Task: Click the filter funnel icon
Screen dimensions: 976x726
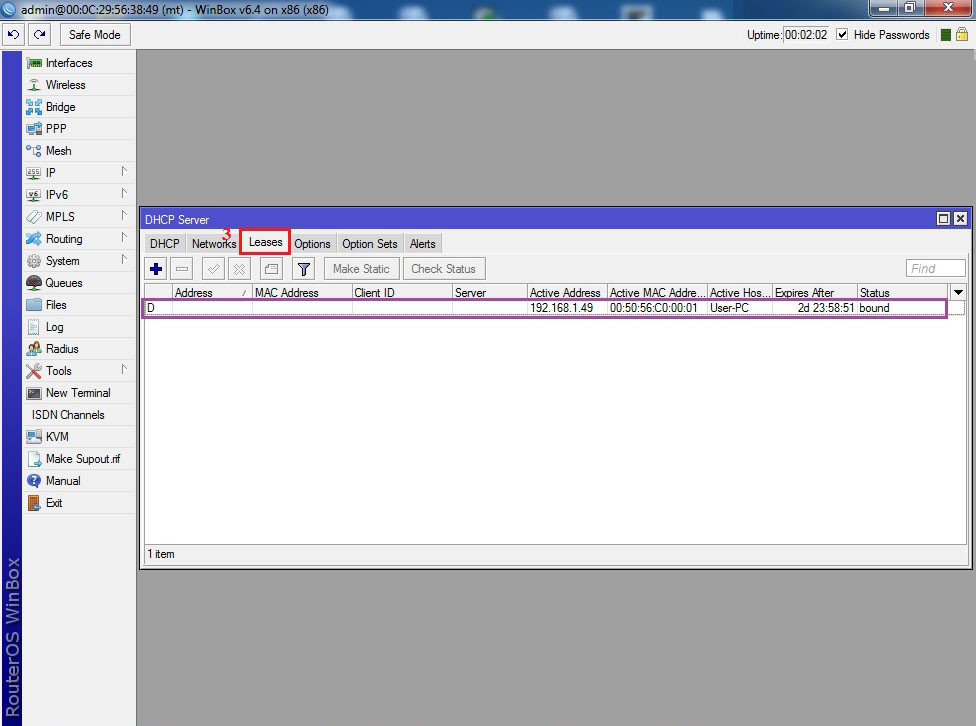Action: [304, 269]
